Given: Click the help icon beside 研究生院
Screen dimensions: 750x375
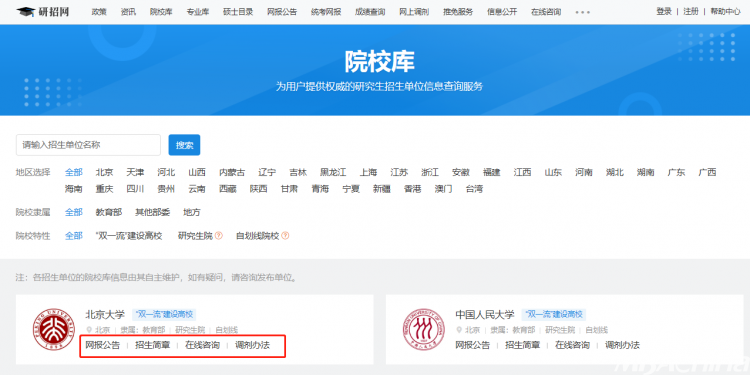Looking at the screenshot, I should click(219, 236).
